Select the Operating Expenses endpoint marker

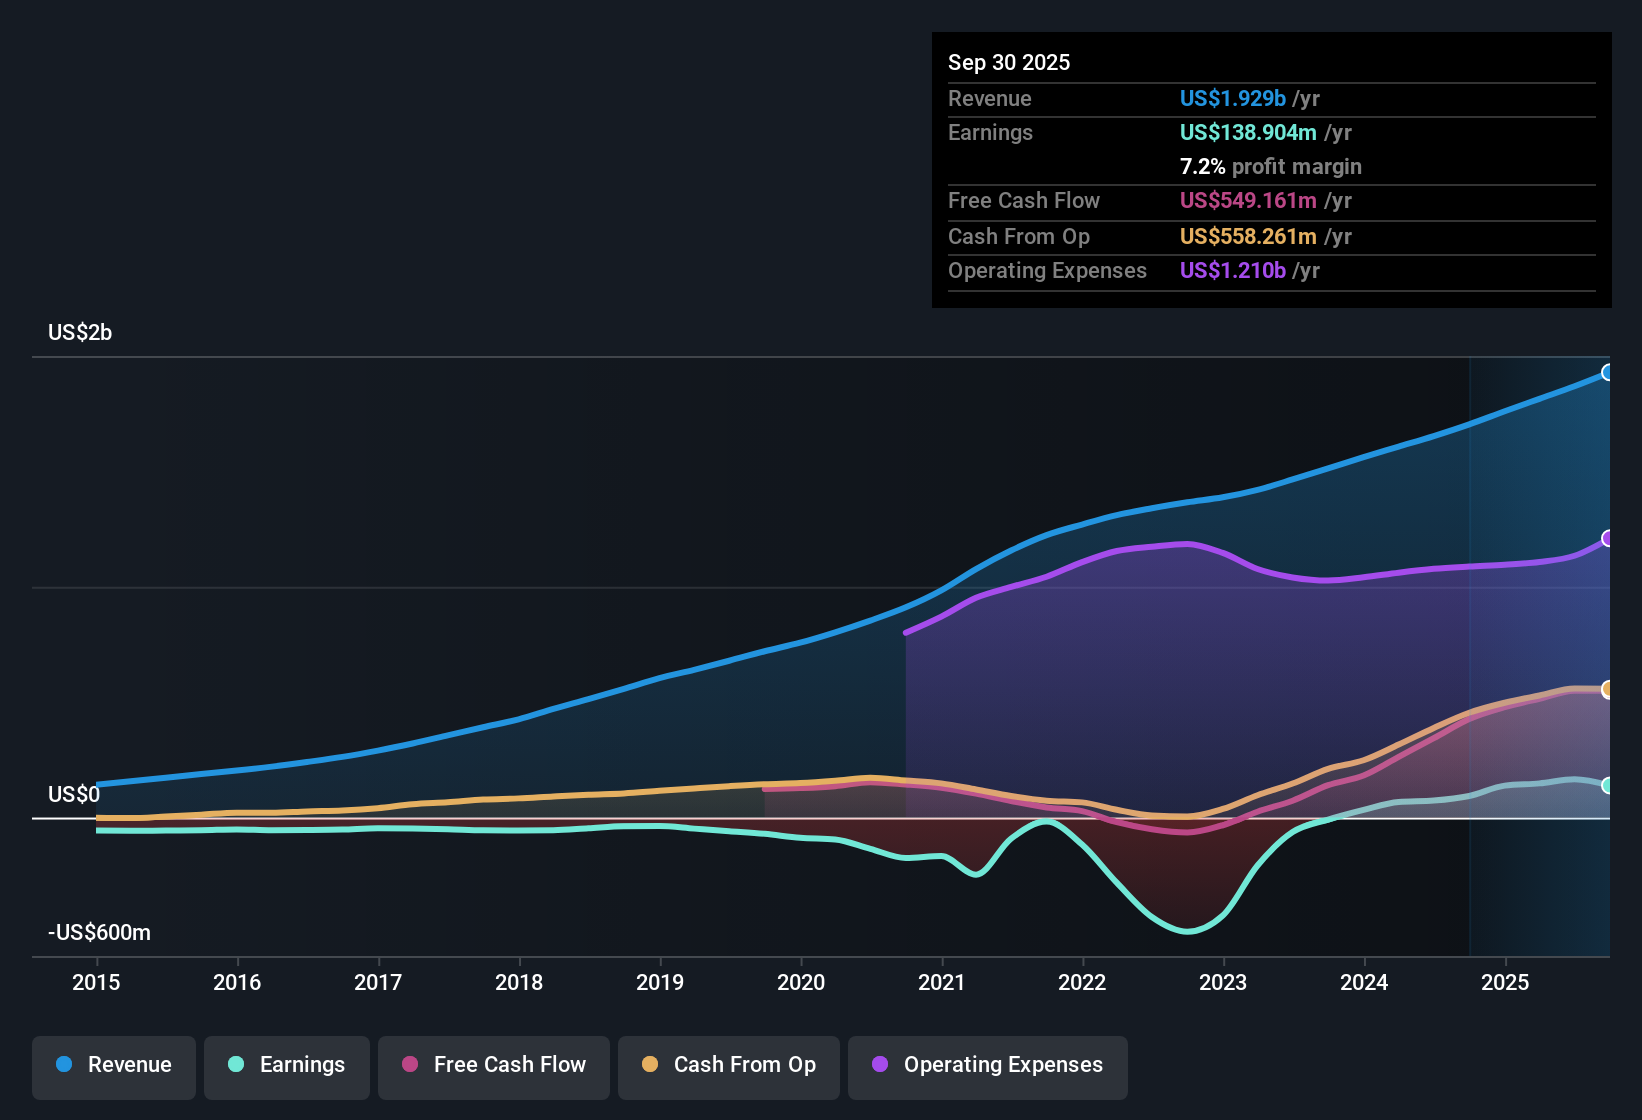click(1608, 539)
